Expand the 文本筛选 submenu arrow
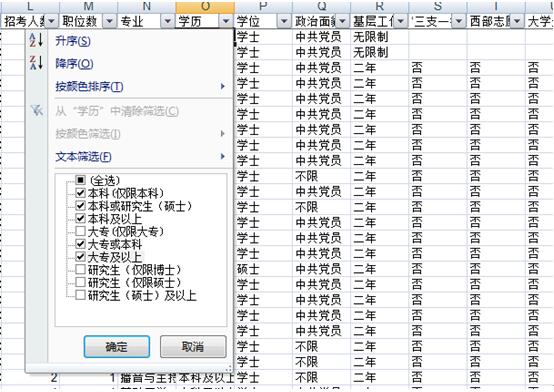Viewport: 554px width, 392px height. click(223, 156)
